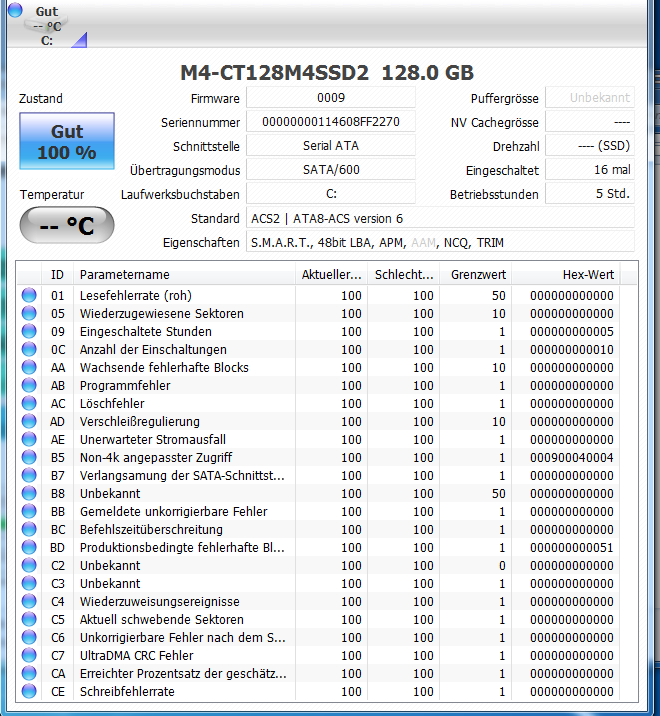Click status icon of Anzahl der Einschaltungen
Image resolution: width=660 pixels, height=716 pixels.
[29, 349]
